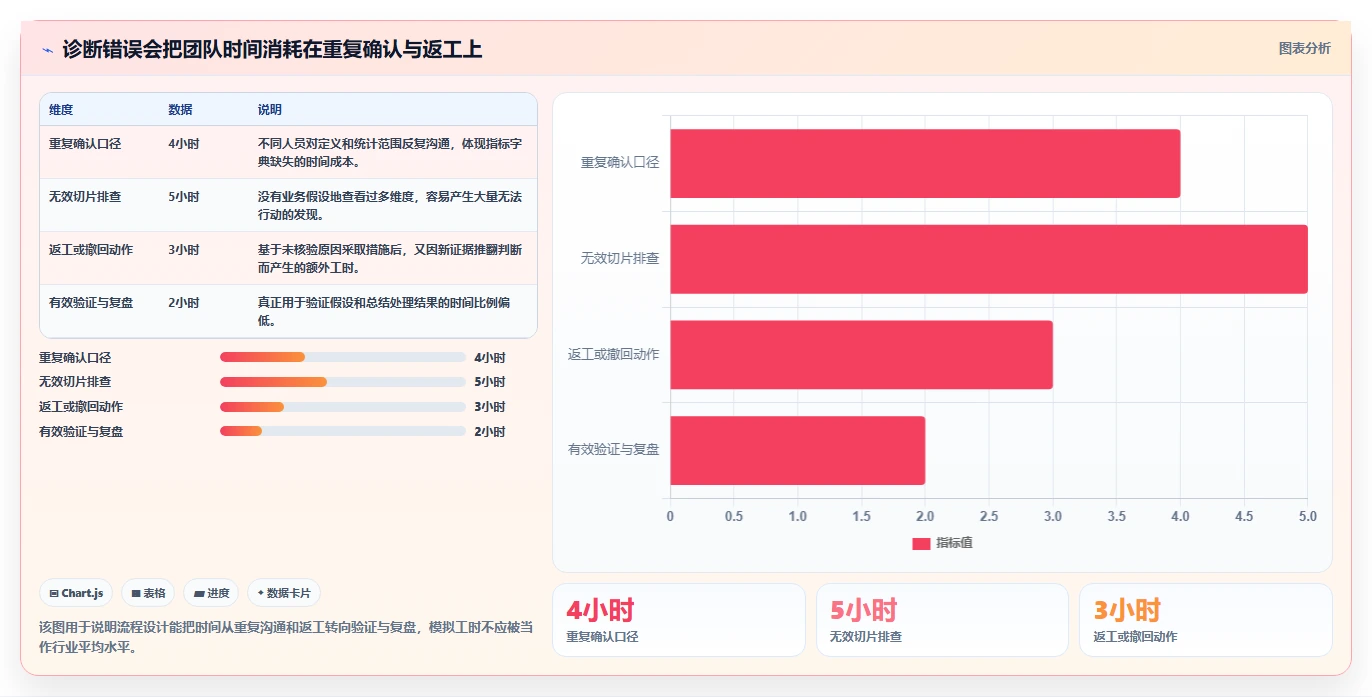Toggle the 指标值 legend swatch
This screenshot has height=697, width=1372.
(x=921, y=543)
